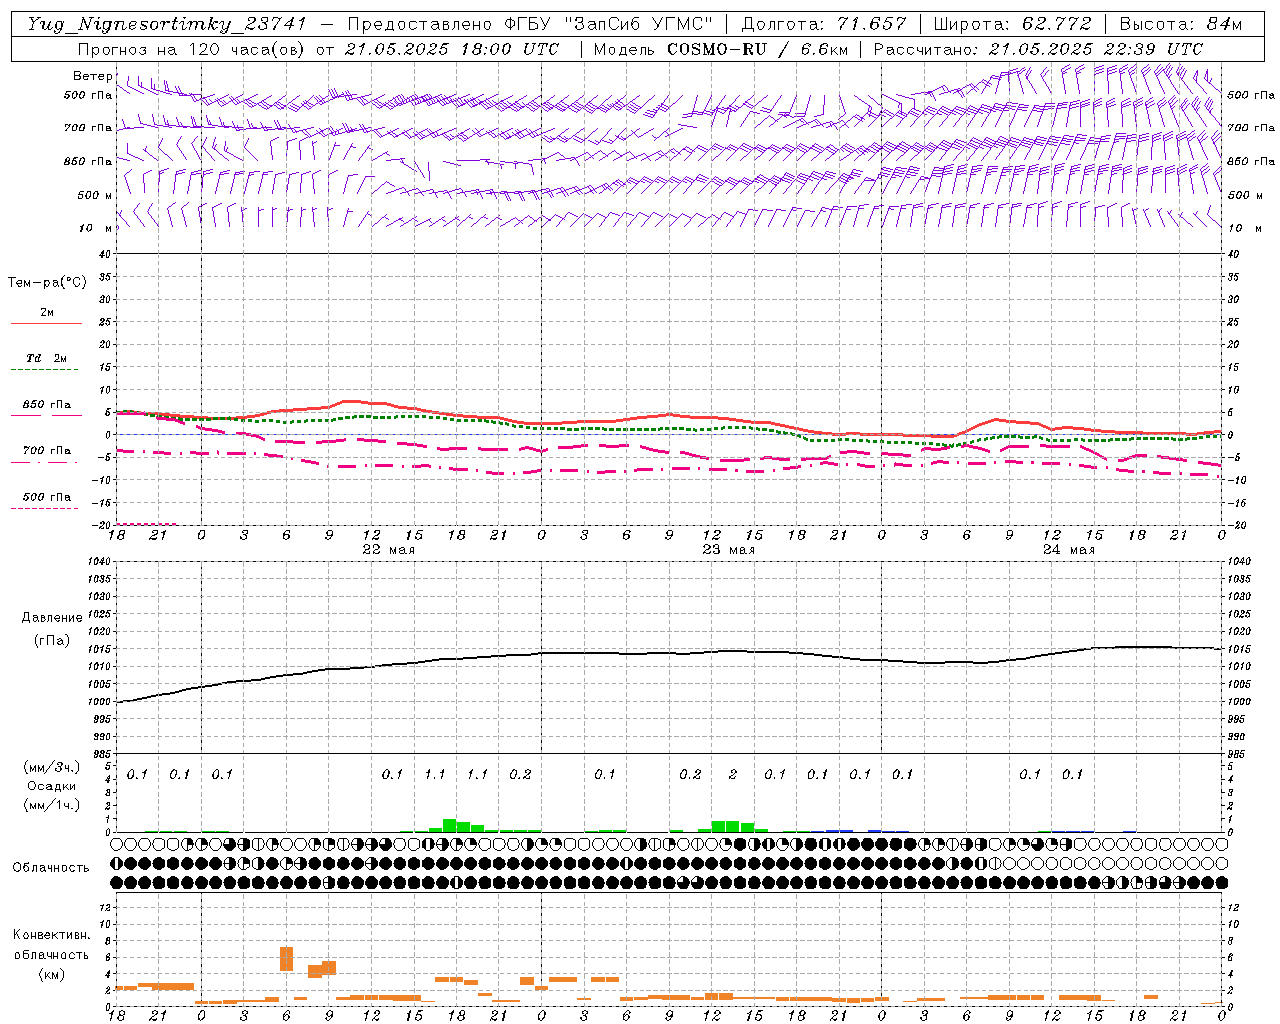Select the 2м temperature legend label
The image size is (1280, 1024).
[x=47, y=312]
